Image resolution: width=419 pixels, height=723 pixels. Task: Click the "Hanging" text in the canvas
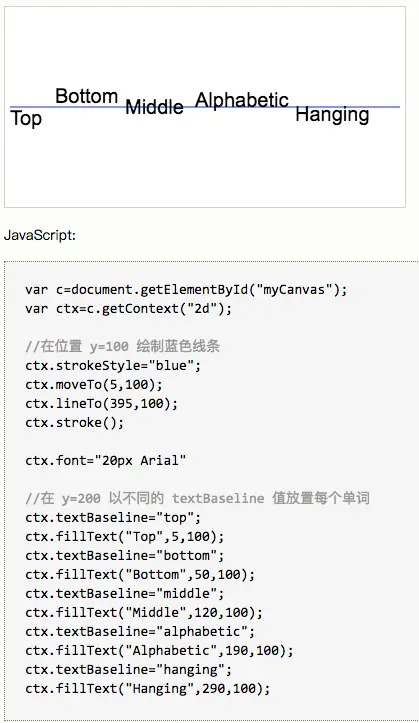point(332,115)
